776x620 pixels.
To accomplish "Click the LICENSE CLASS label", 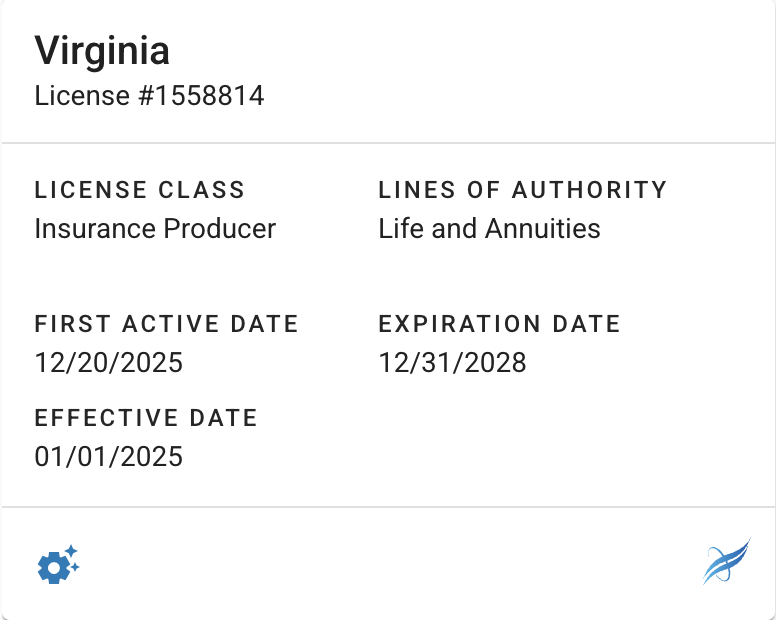I will pyautogui.click(x=139, y=190).
